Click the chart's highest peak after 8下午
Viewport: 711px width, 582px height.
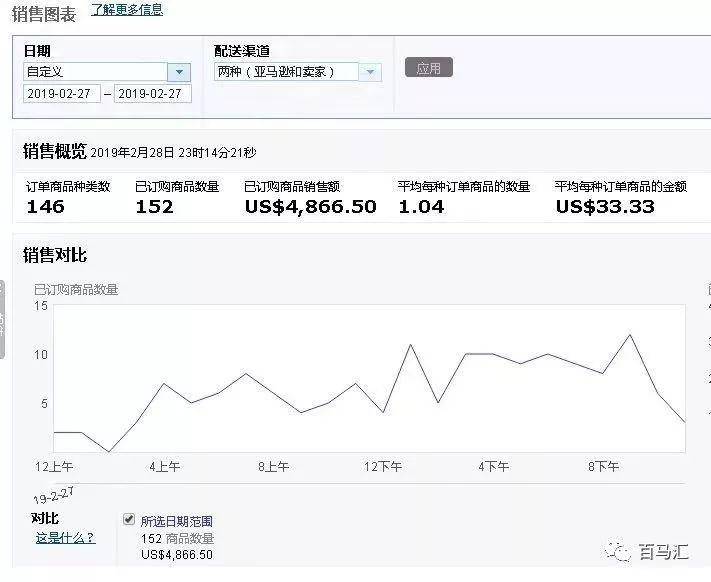coord(629,335)
